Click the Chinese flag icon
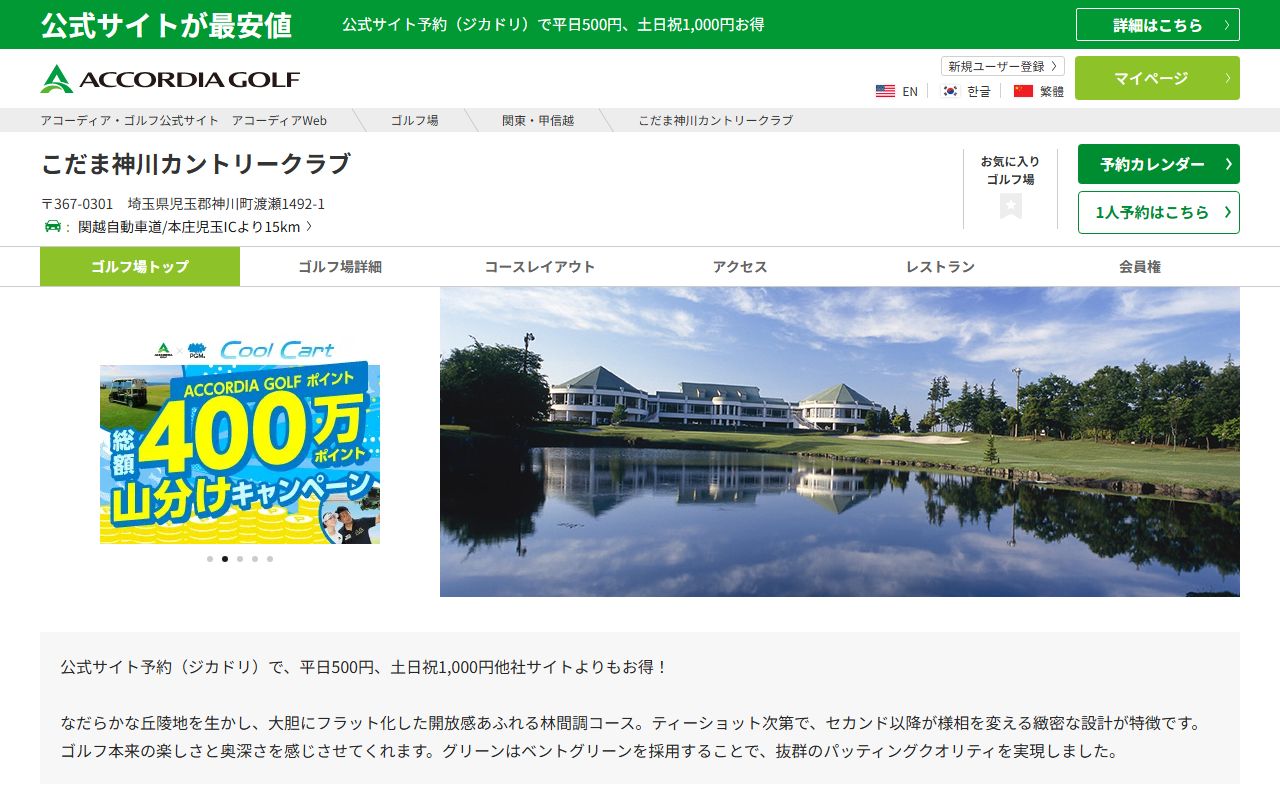 (1023, 91)
